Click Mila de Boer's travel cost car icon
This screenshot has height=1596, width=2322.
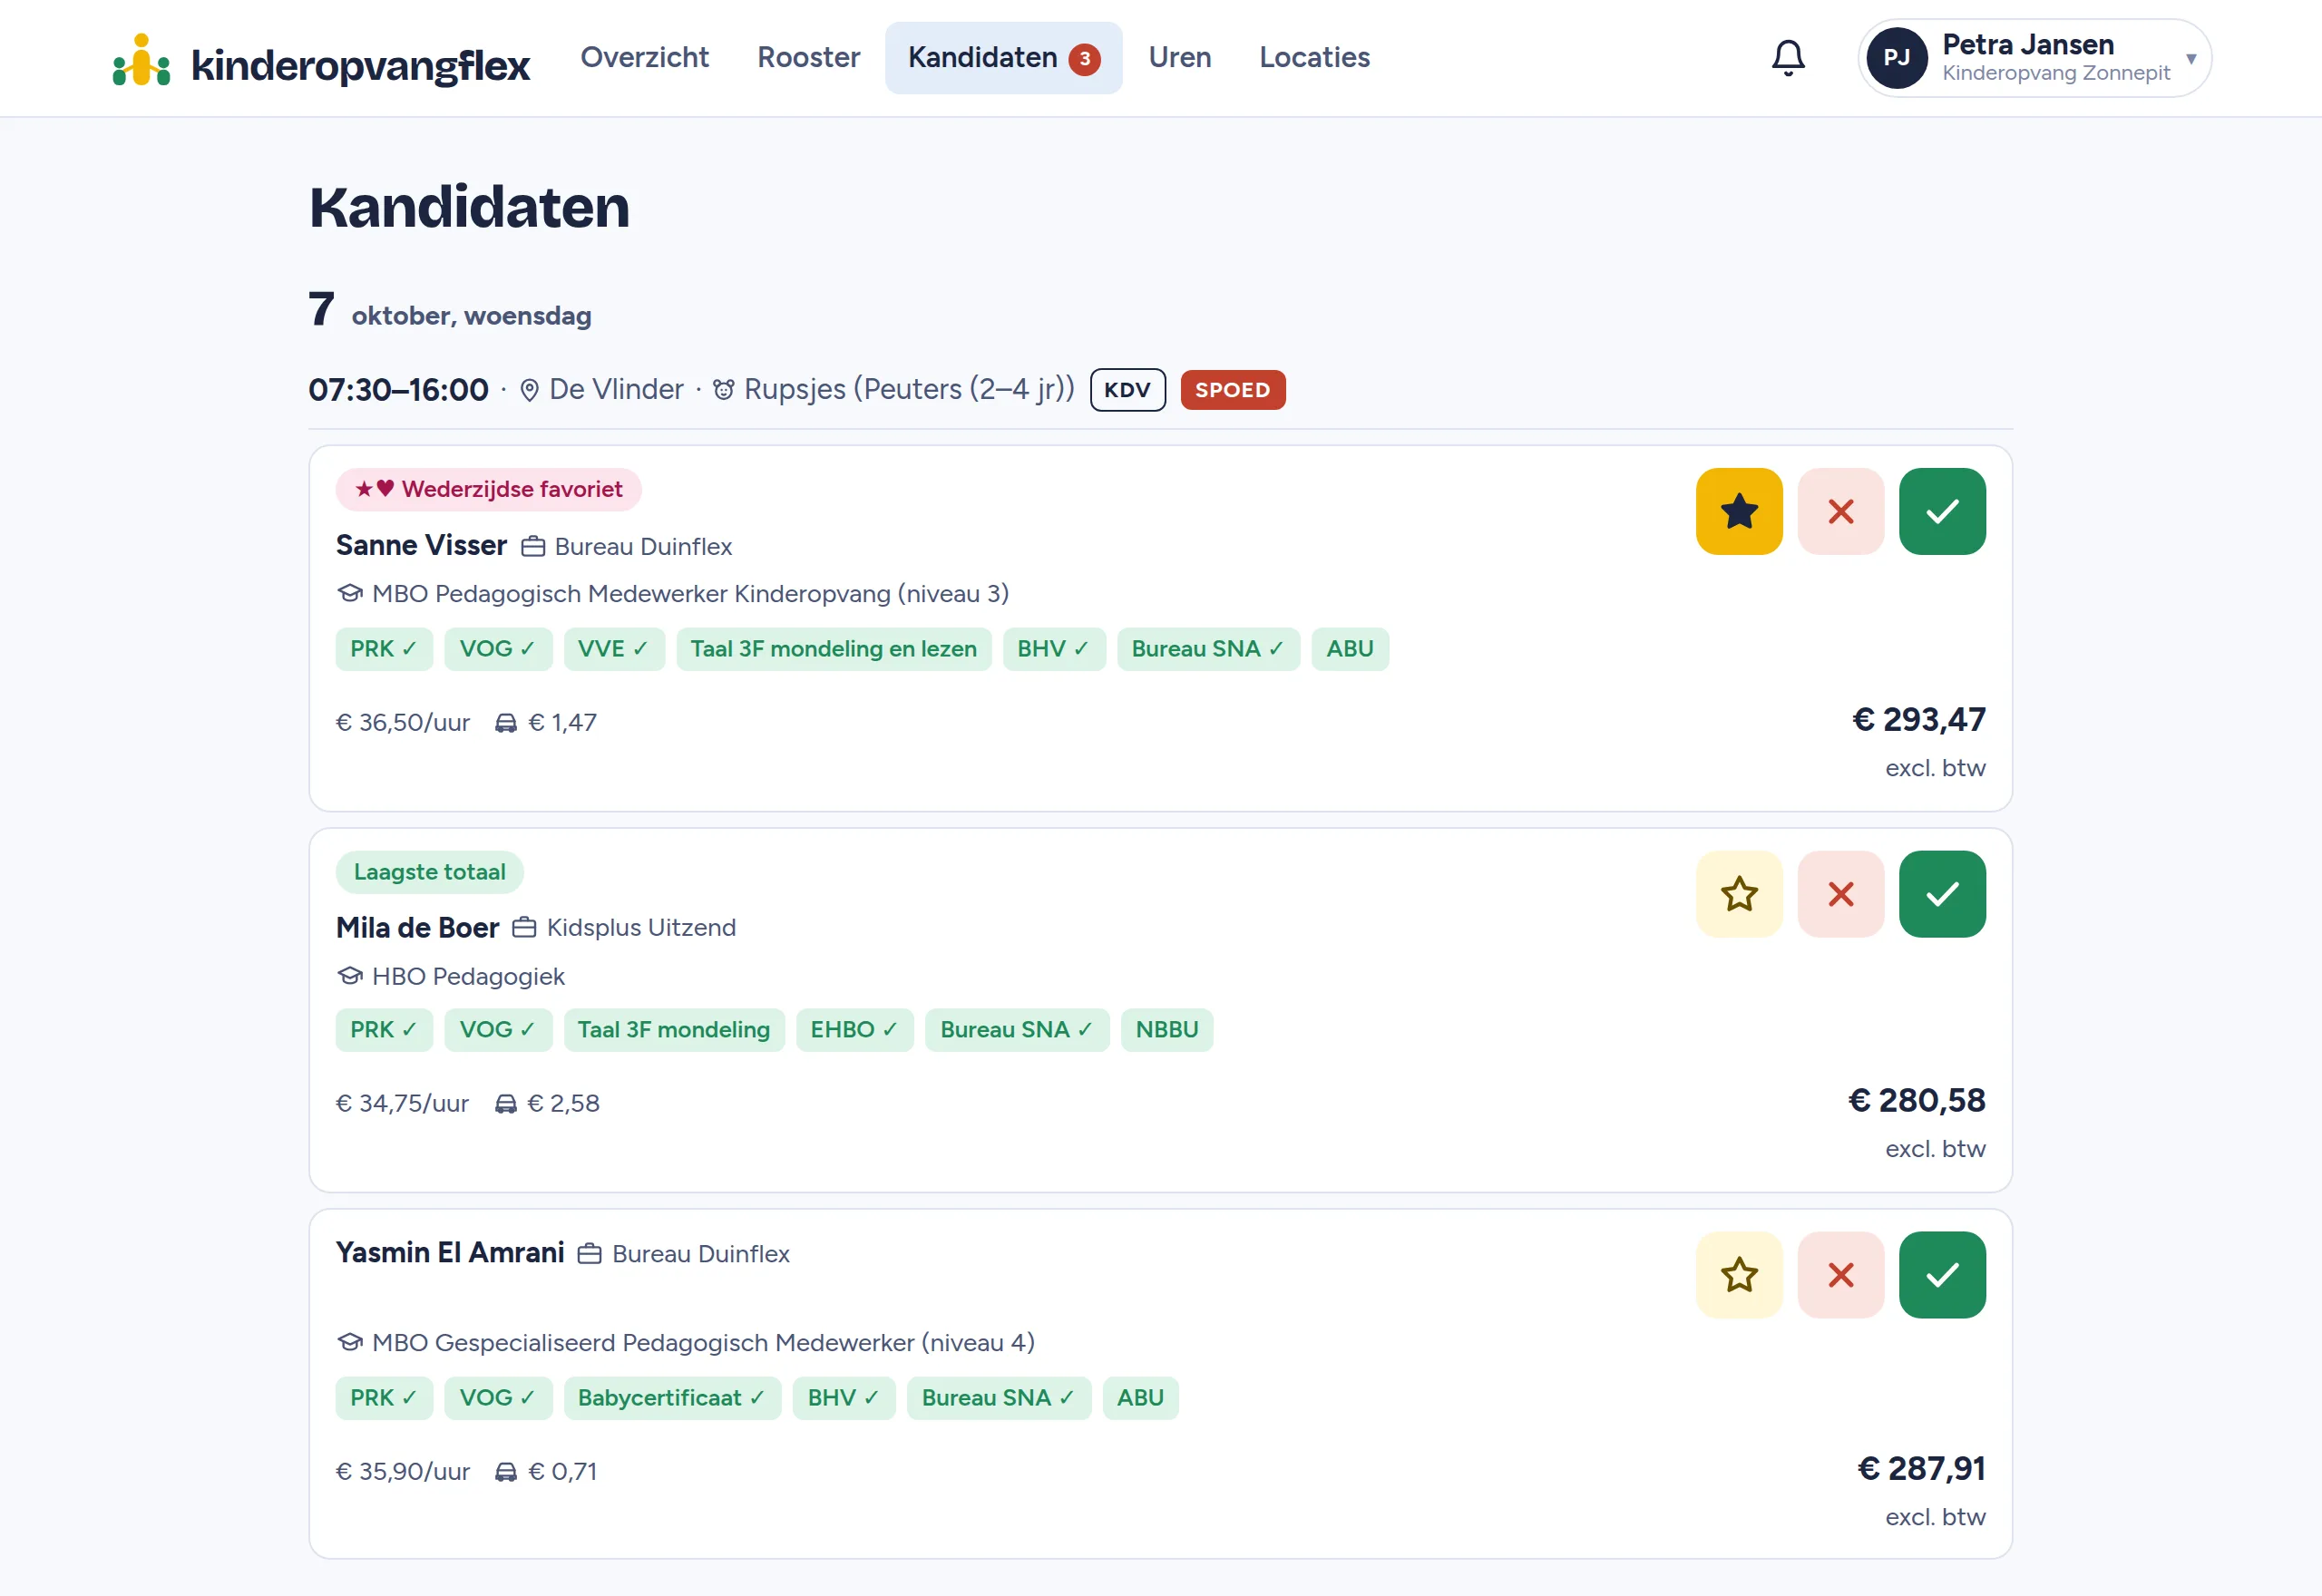[506, 1104]
